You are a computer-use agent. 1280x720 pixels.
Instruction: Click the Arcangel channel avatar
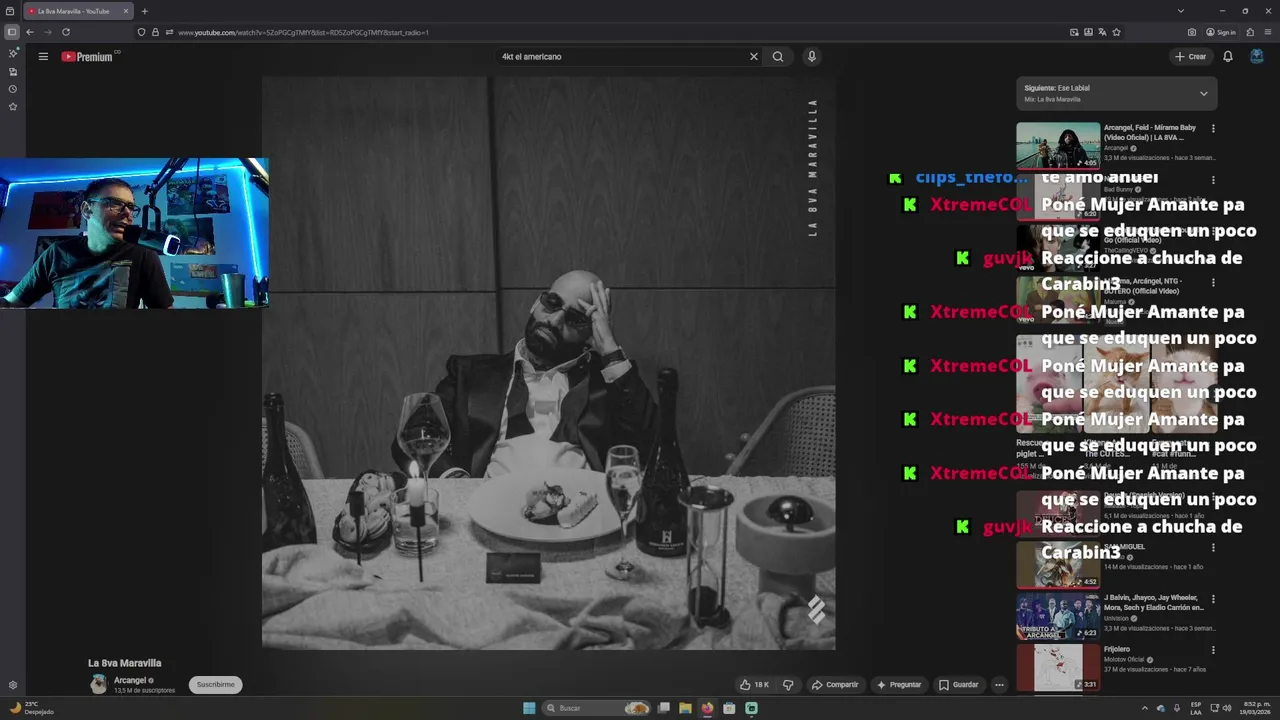(98, 684)
